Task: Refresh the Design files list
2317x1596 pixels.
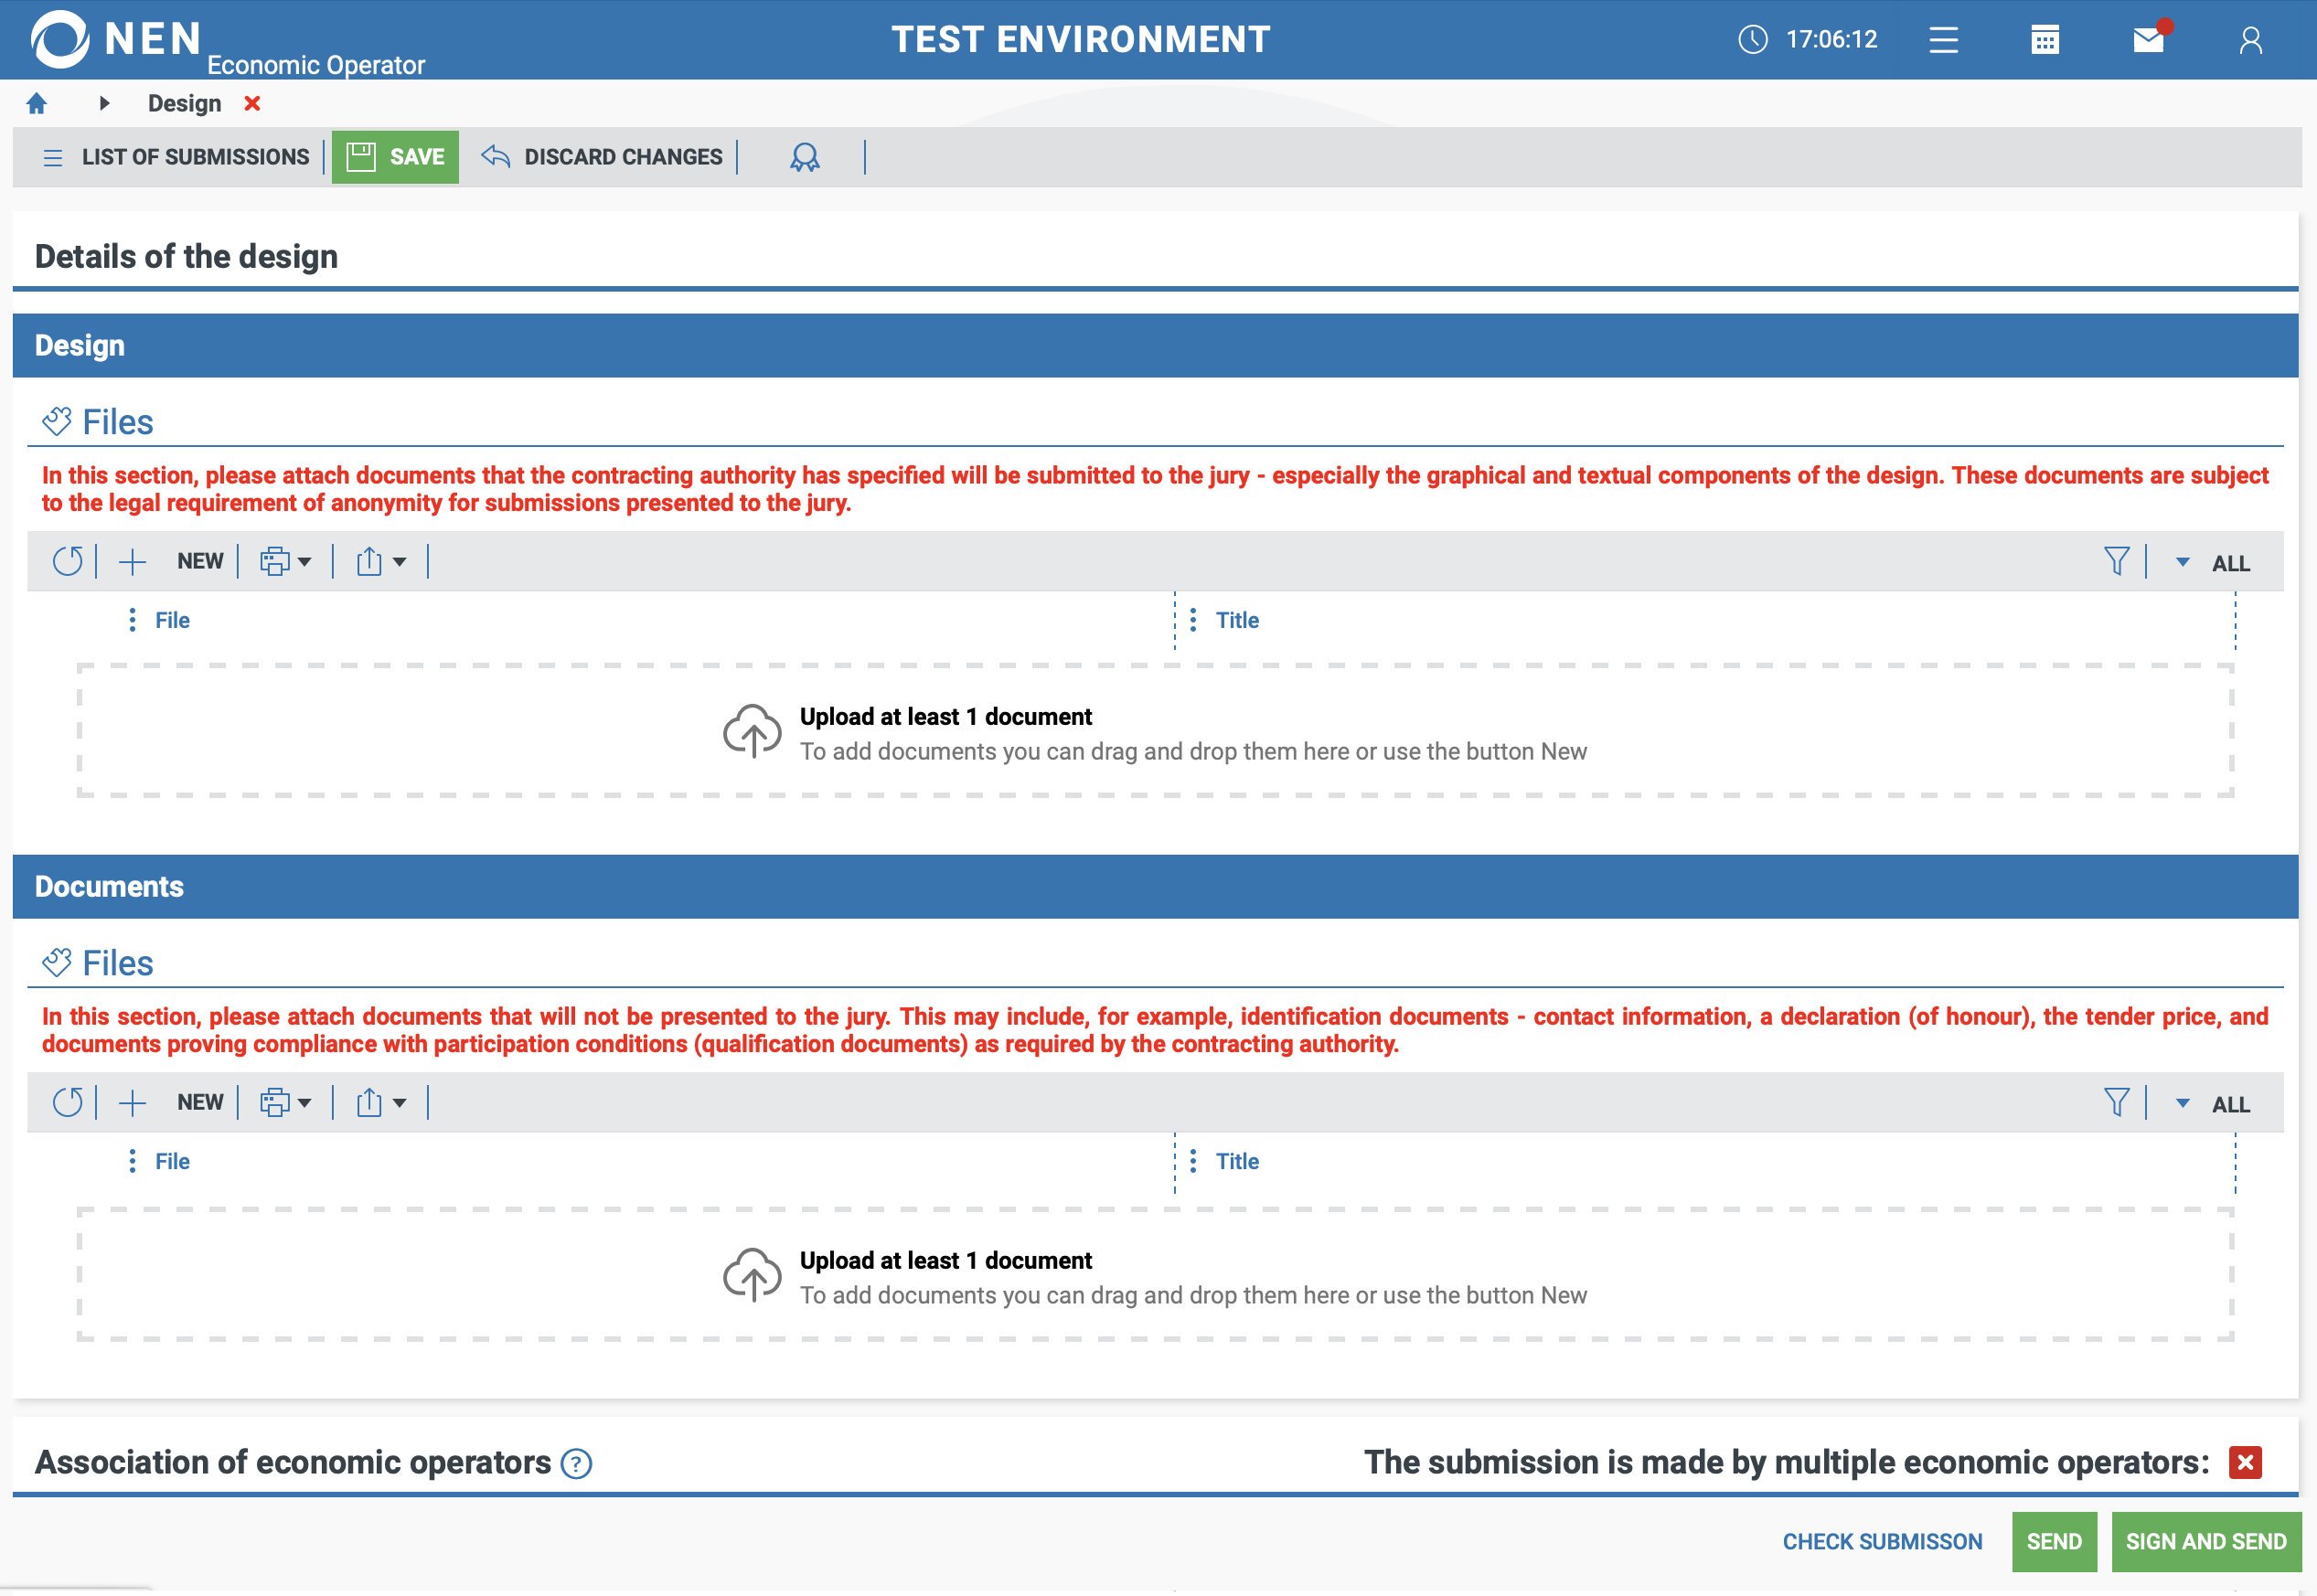Action: point(67,562)
